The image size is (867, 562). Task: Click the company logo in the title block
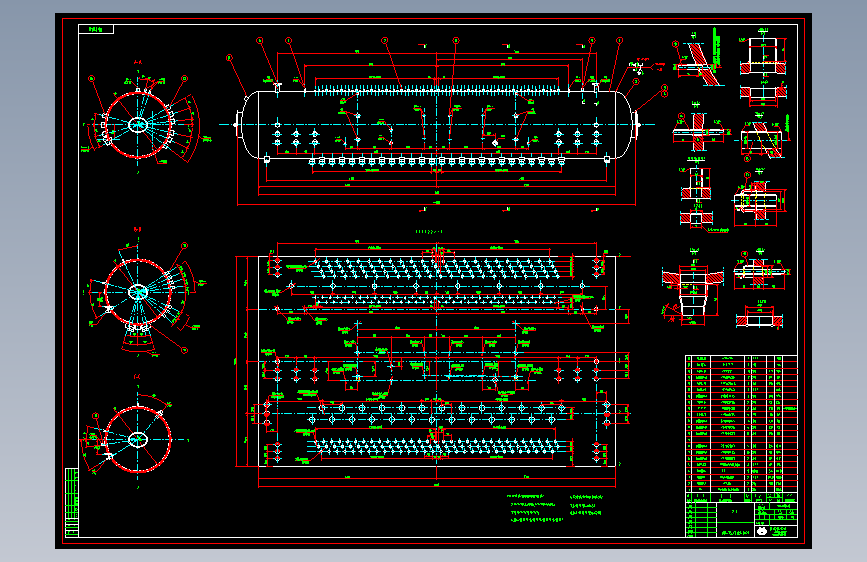click(762, 531)
